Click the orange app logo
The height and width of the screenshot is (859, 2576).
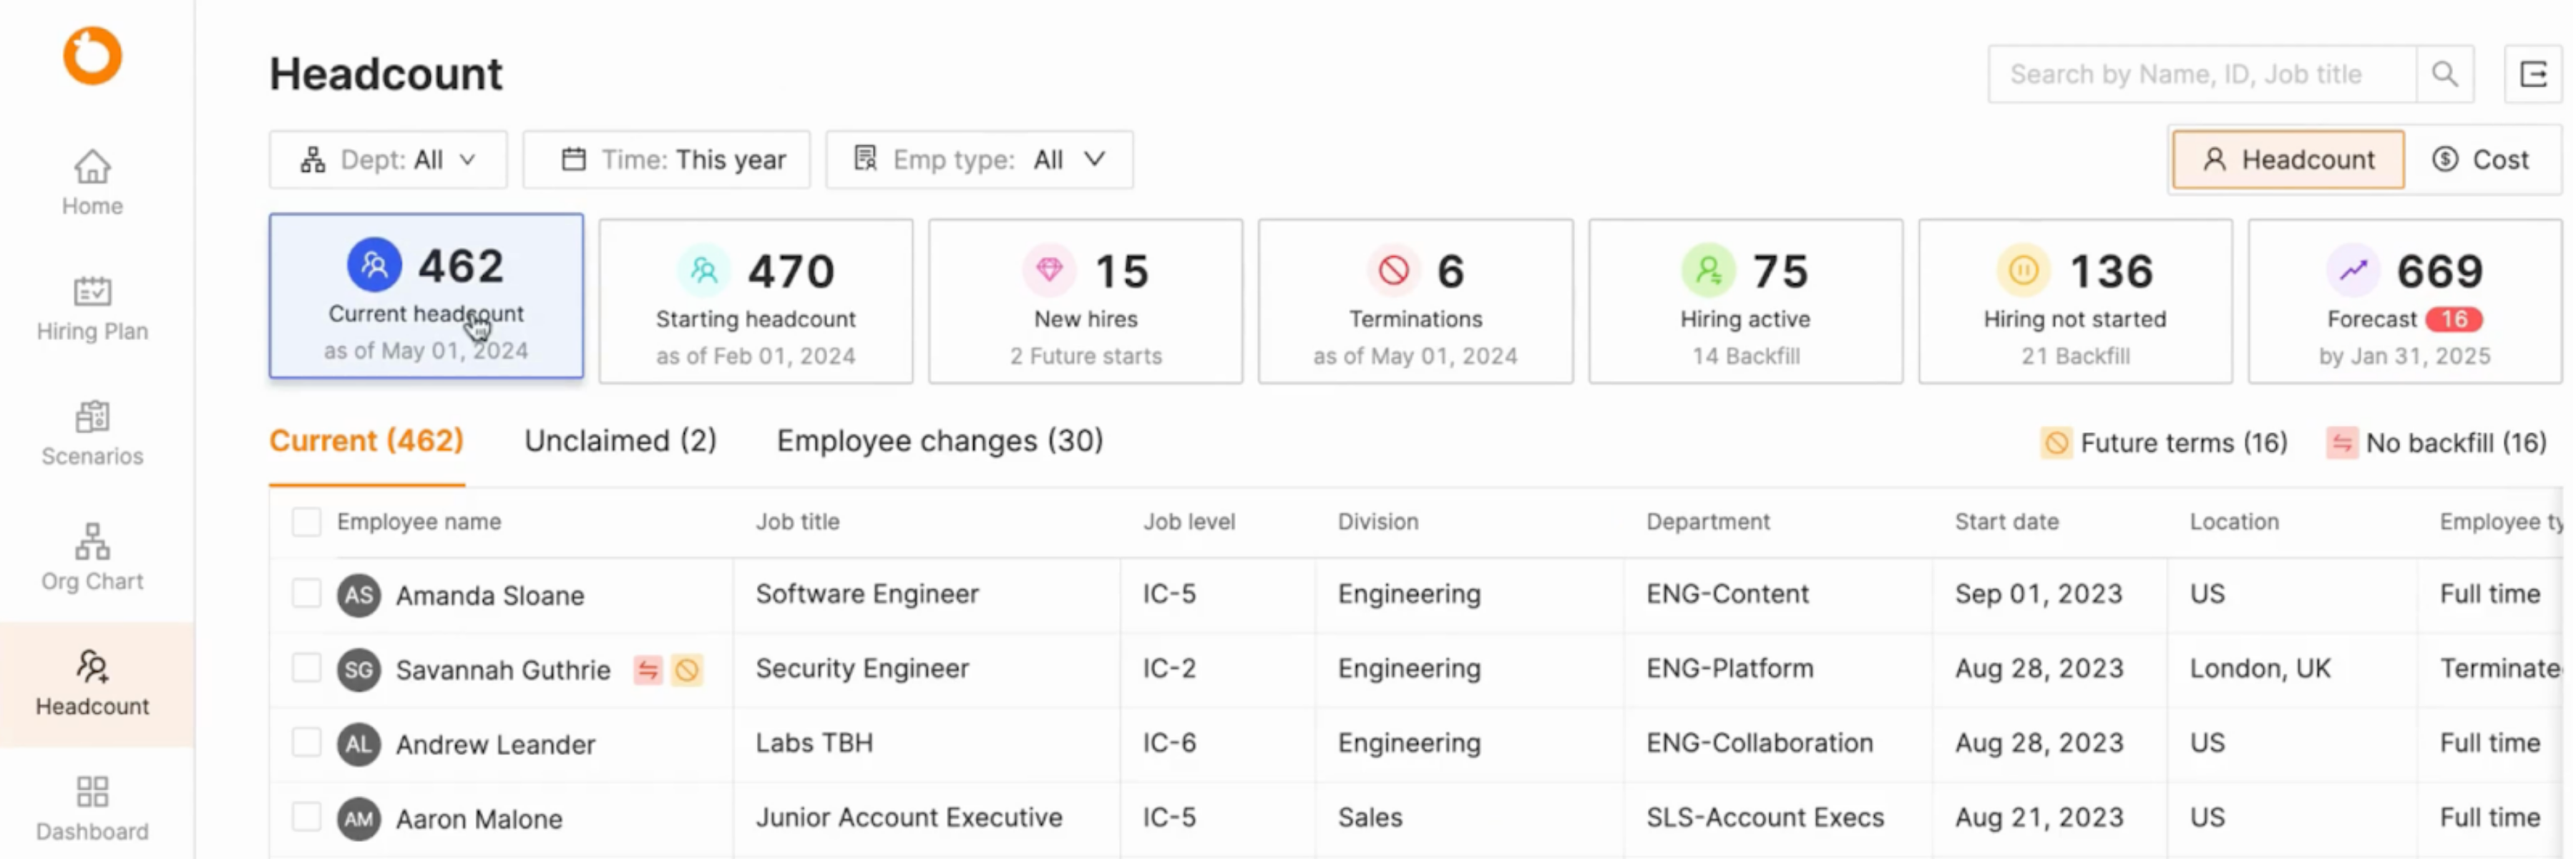point(92,55)
